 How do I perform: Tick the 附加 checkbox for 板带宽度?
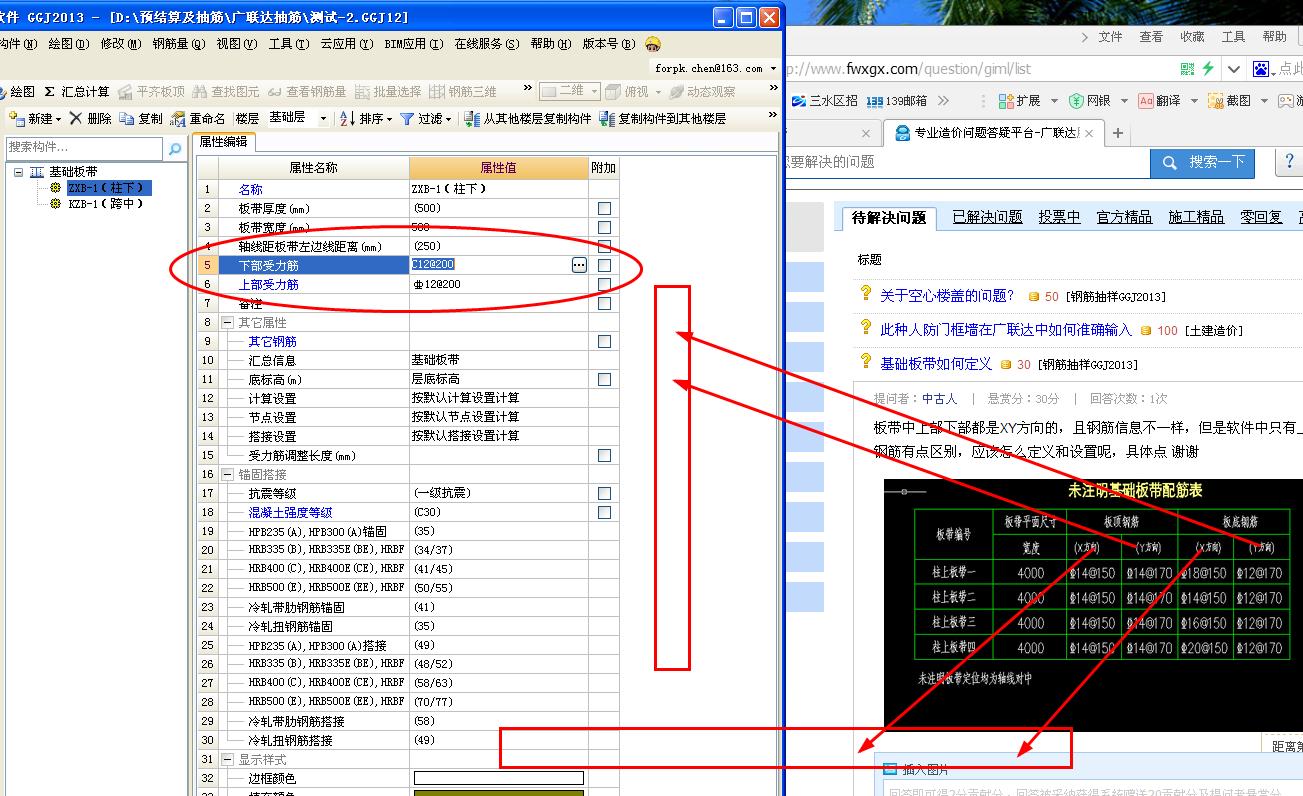[x=604, y=227]
